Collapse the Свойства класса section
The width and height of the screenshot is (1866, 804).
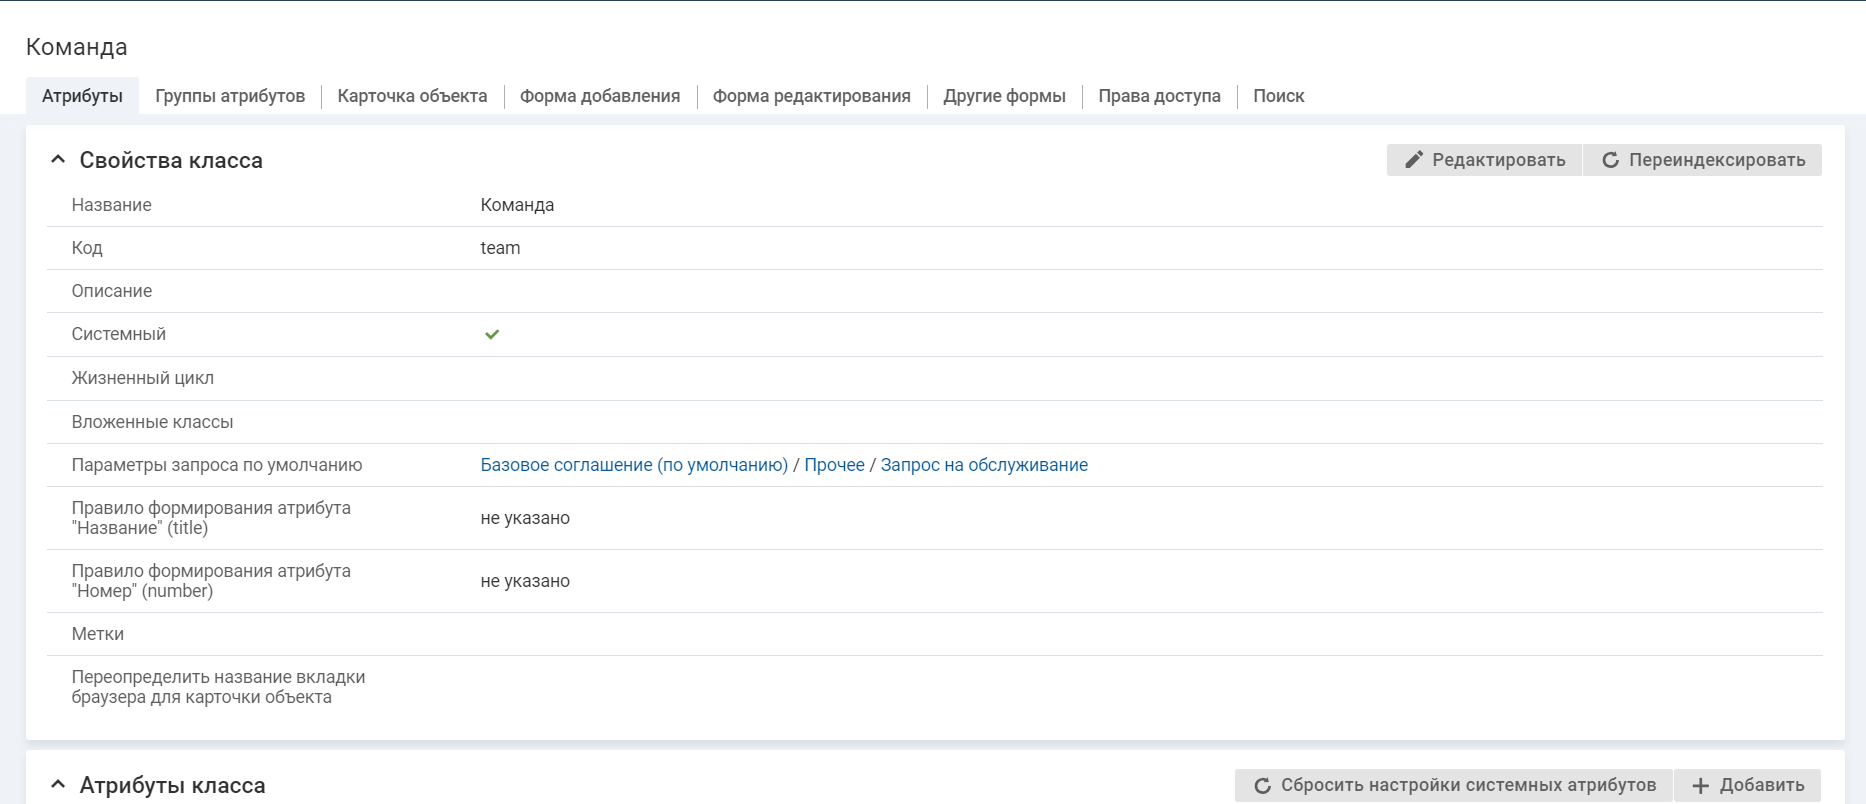[58, 160]
